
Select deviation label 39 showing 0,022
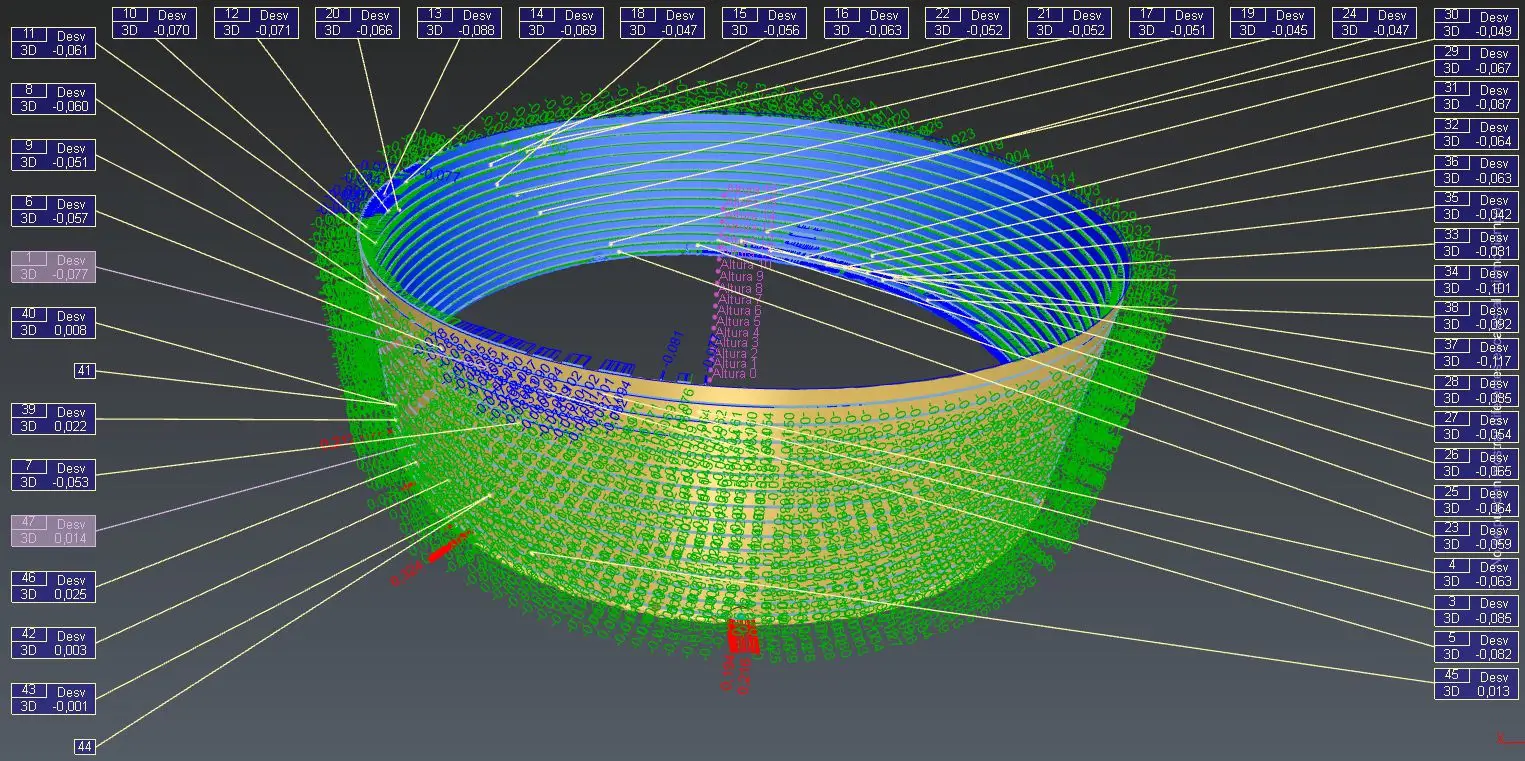(x=53, y=418)
